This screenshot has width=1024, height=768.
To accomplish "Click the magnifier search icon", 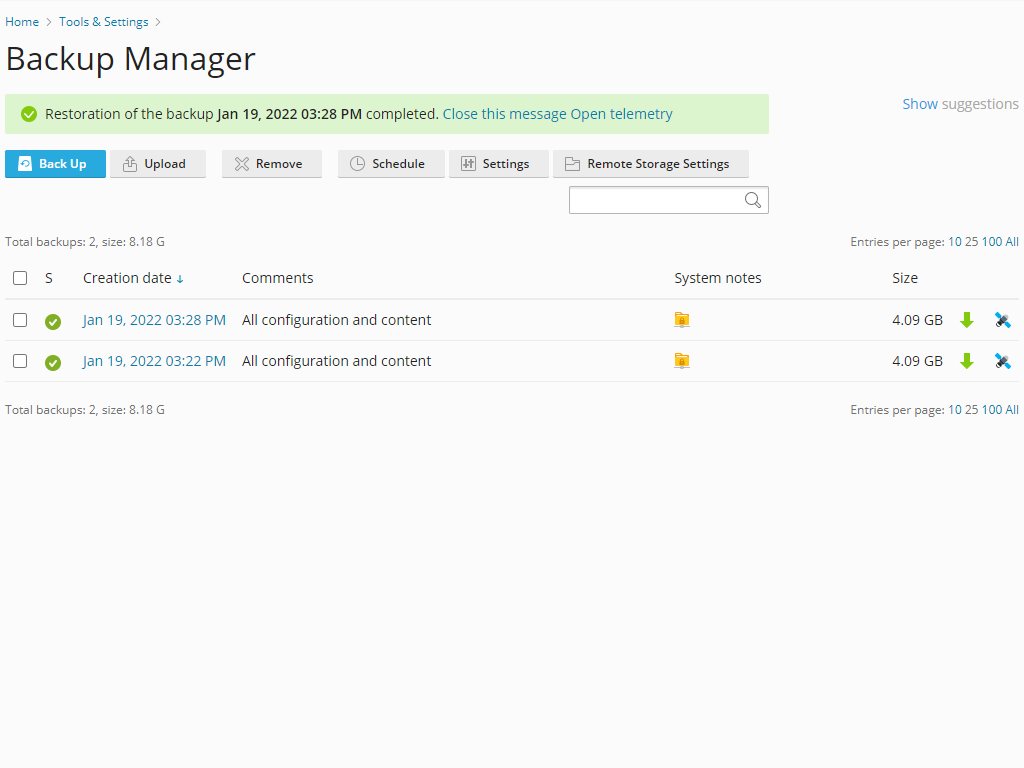I will pos(753,200).
